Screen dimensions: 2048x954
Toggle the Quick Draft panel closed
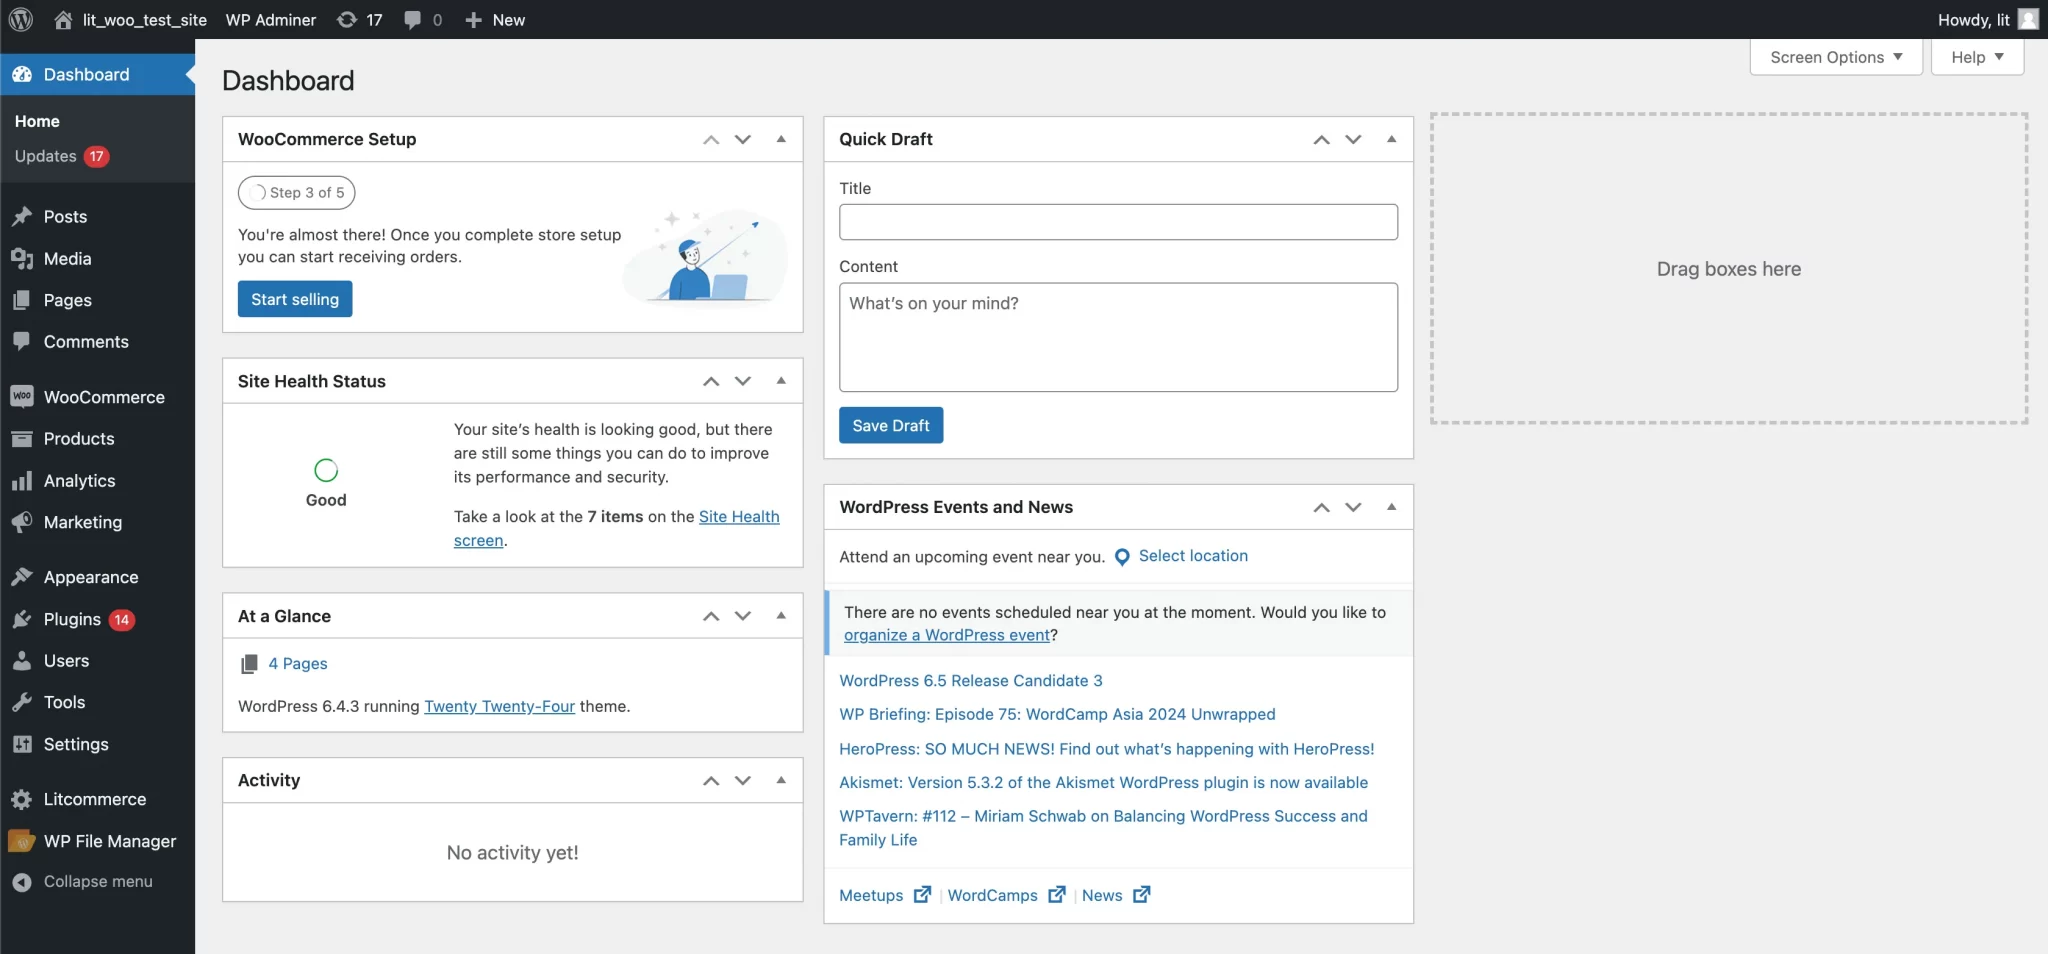pyautogui.click(x=1391, y=139)
